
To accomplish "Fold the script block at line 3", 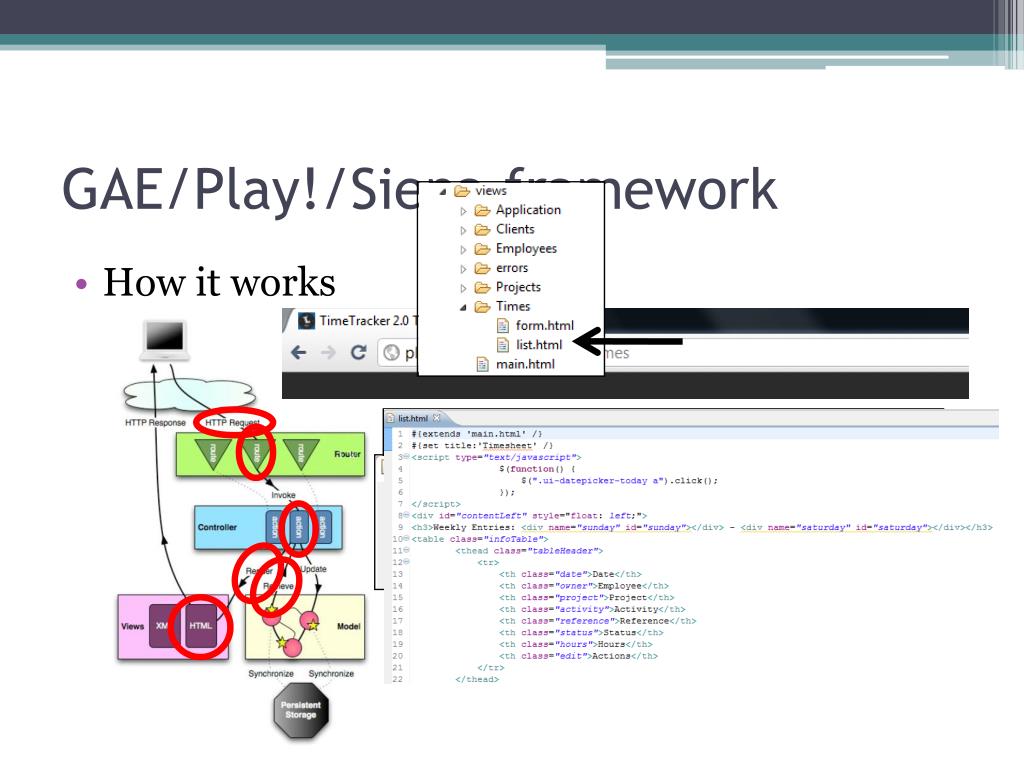I will 406,457.
